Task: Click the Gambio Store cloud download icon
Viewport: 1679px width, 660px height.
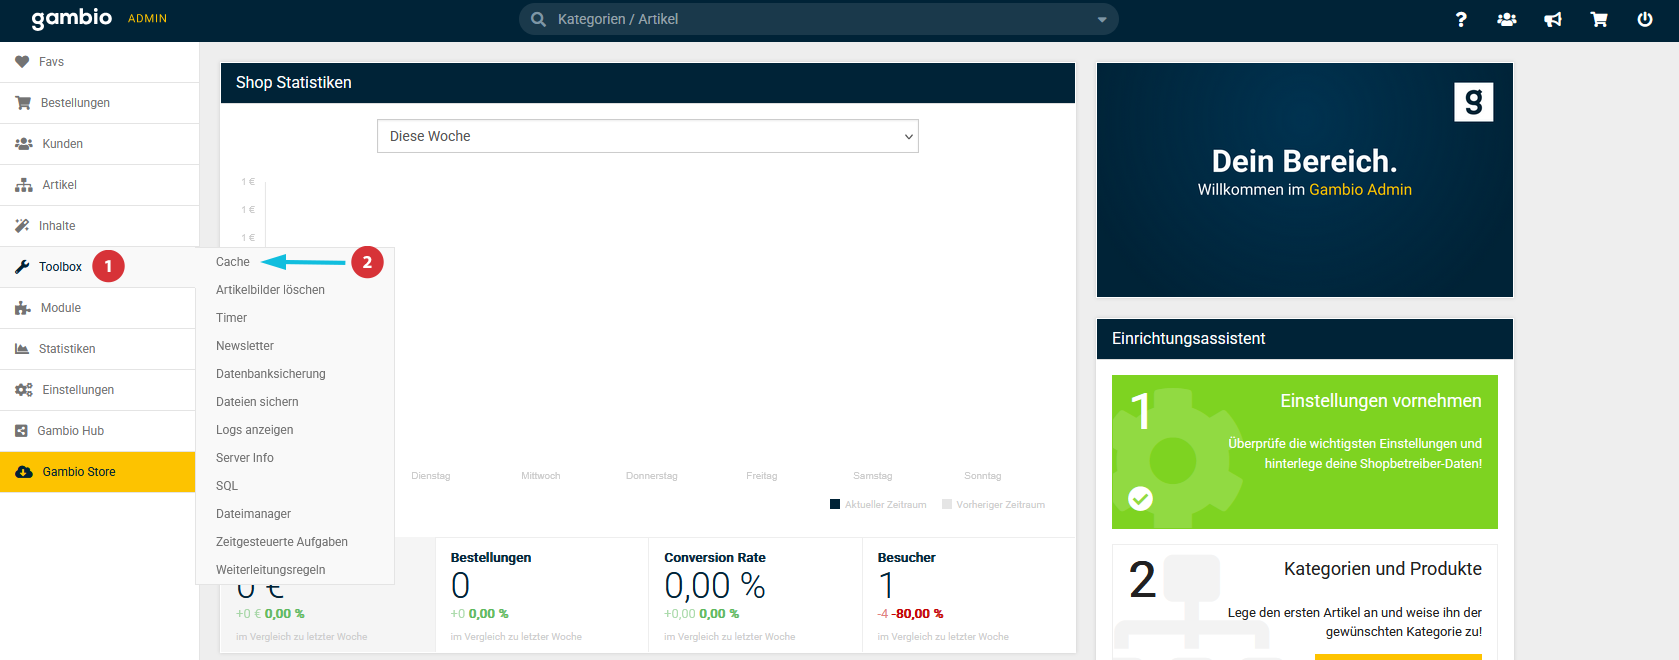Action: click(24, 472)
